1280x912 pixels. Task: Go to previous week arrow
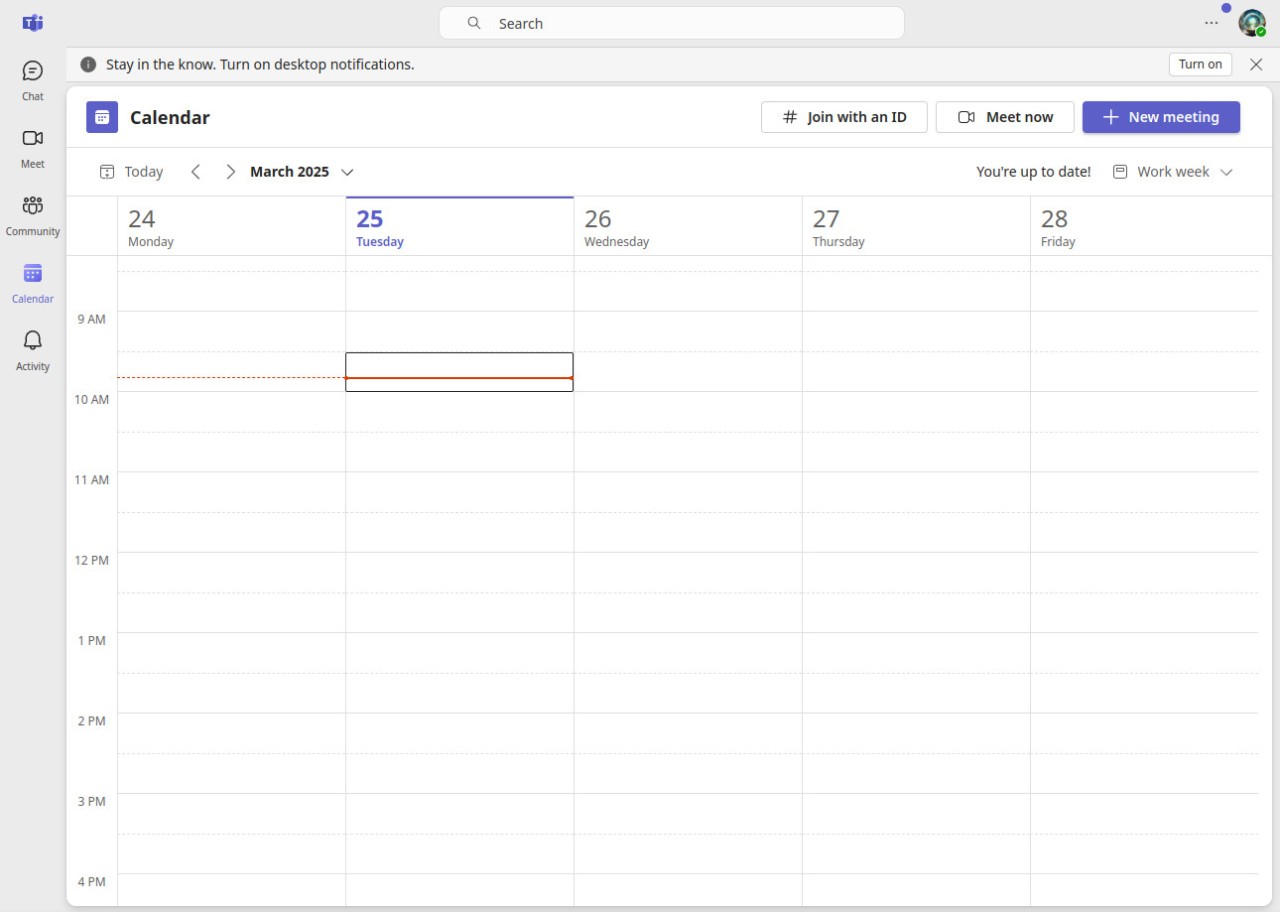196,172
